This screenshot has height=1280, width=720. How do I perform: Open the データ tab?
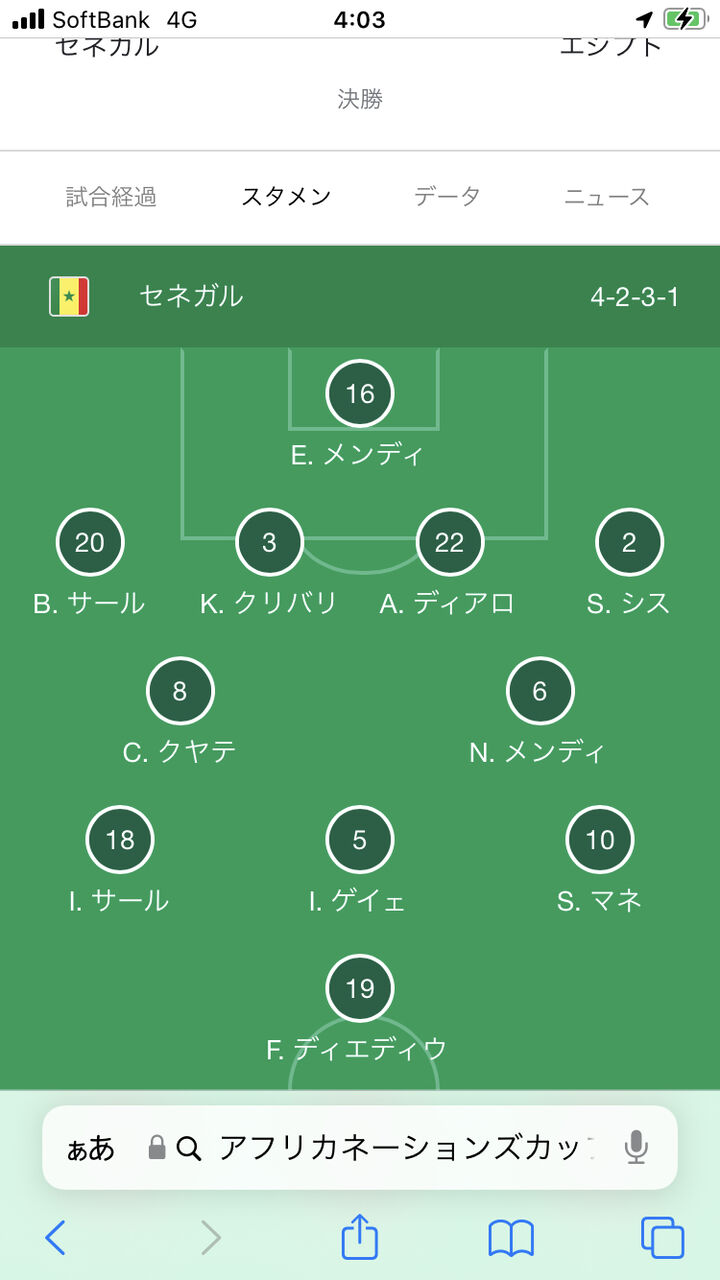pos(447,197)
